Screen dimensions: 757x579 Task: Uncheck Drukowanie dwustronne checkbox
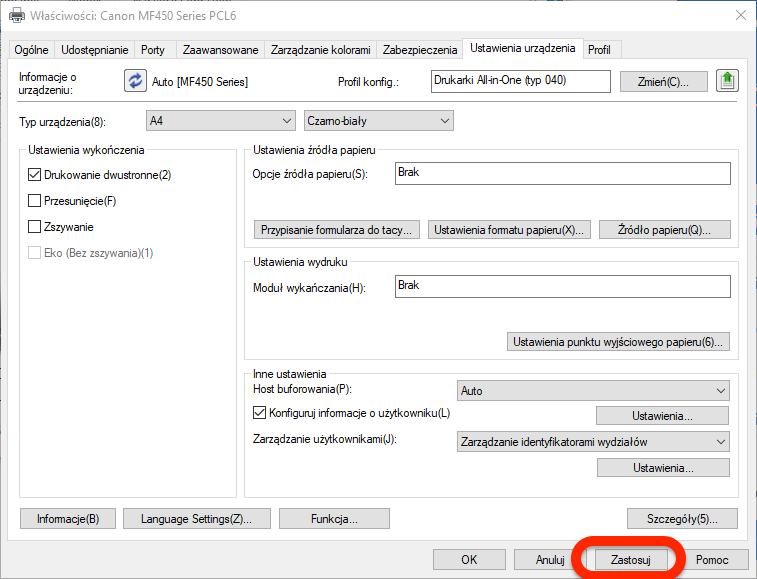point(36,175)
